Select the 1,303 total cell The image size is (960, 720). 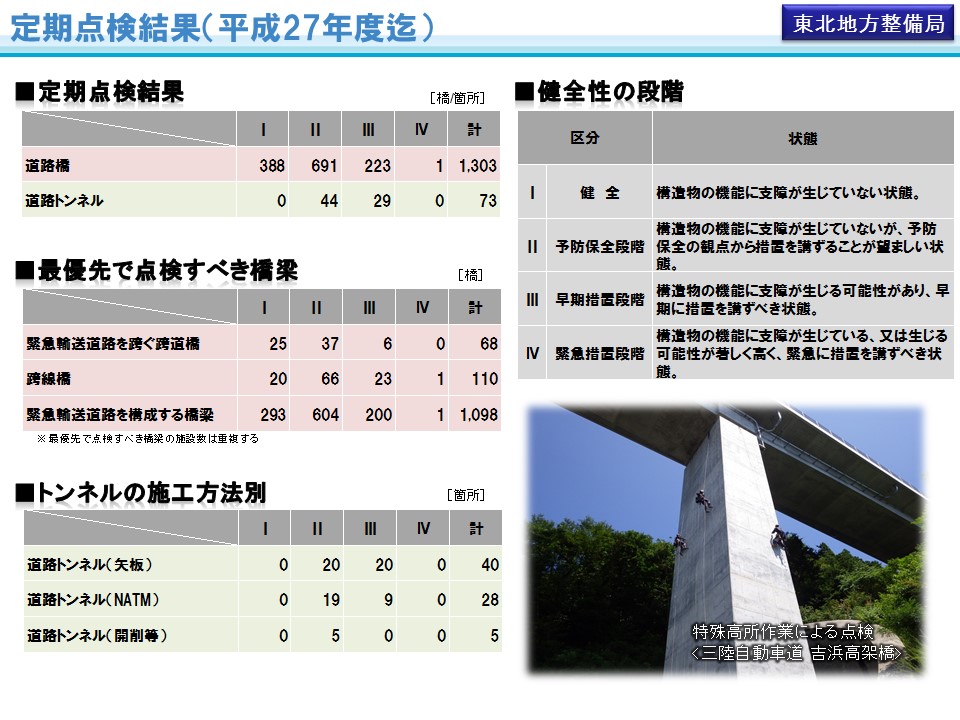coord(476,166)
